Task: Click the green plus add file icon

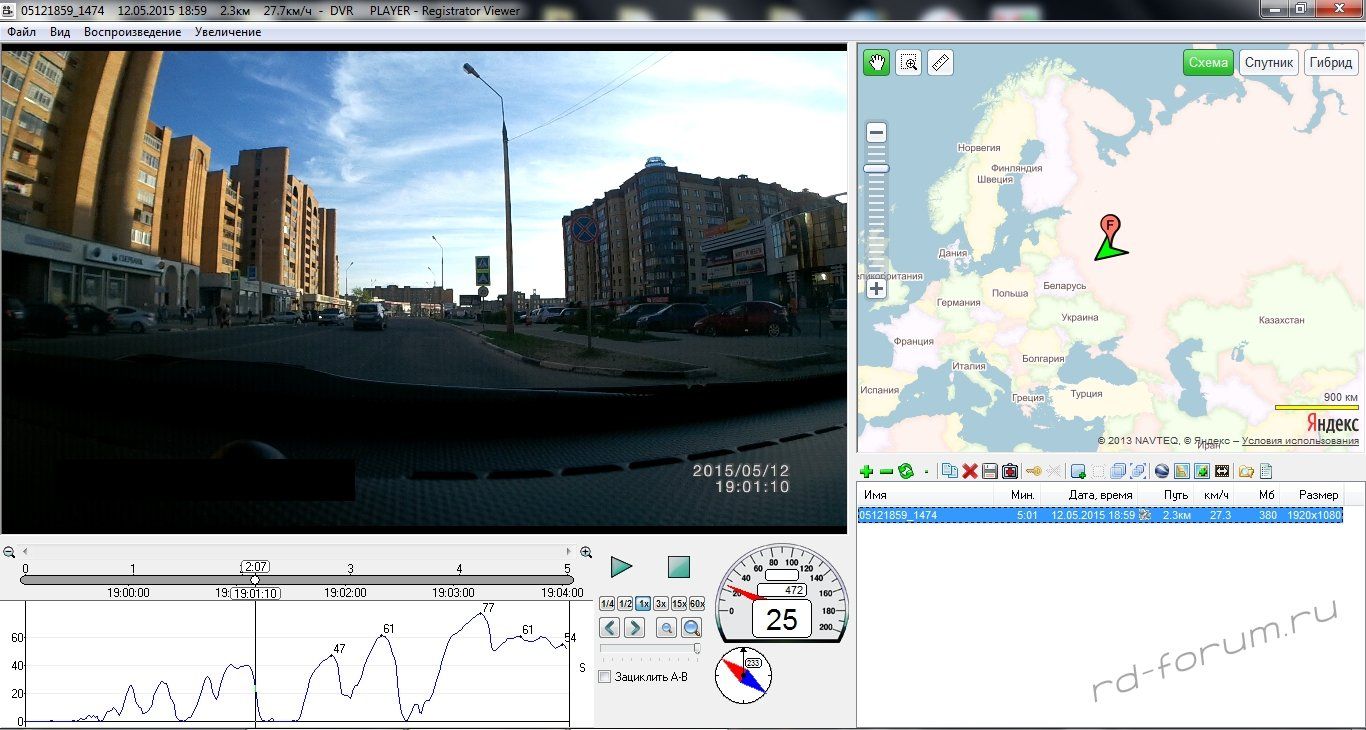Action: [866, 471]
